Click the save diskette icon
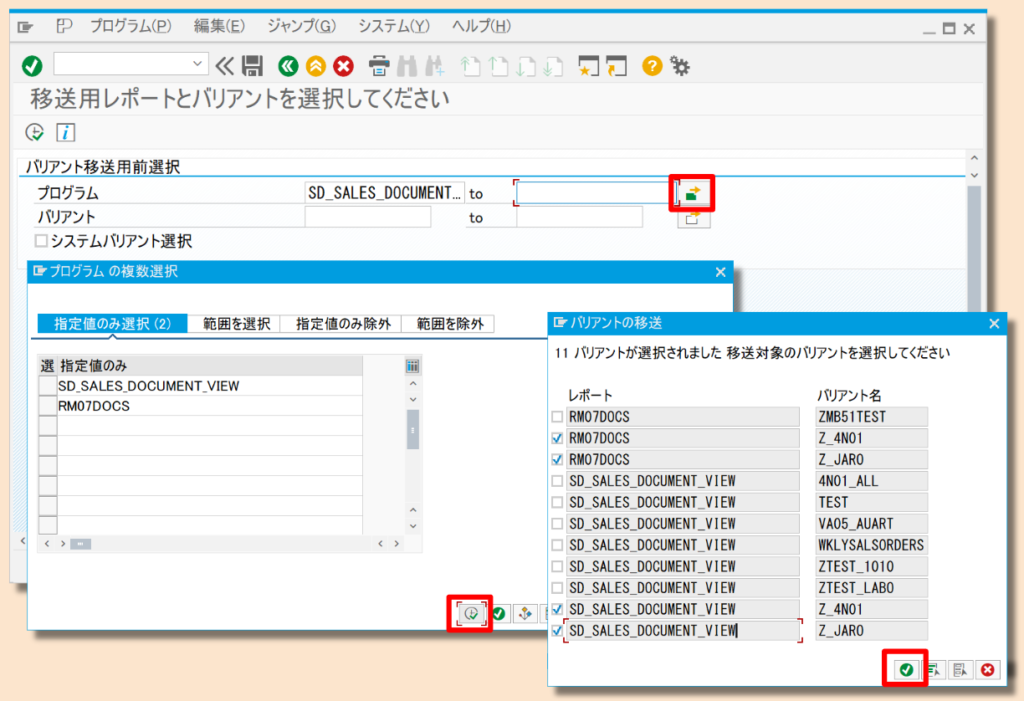The height and width of the screenshot is (701, 1024). point(253,65)
